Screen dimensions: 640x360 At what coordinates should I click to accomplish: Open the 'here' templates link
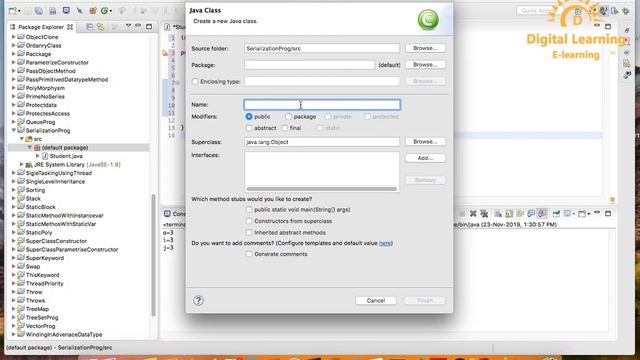click(385, 243)
